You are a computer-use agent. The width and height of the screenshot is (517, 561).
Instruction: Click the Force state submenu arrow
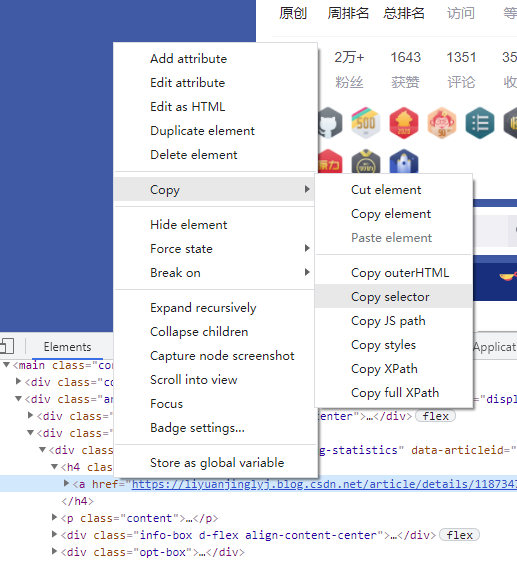[307, 248]
